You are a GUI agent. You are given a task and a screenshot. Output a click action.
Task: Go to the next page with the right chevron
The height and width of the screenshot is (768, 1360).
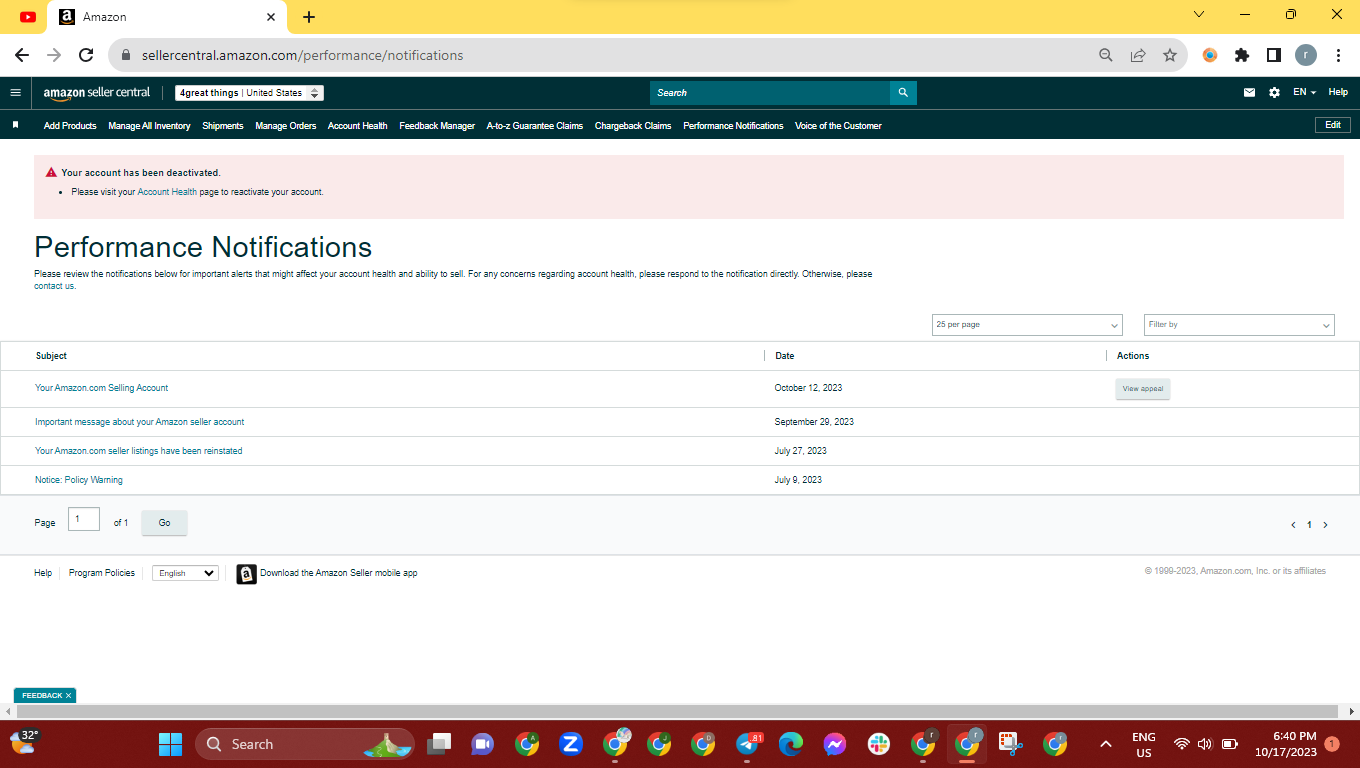pos(1326,525)
